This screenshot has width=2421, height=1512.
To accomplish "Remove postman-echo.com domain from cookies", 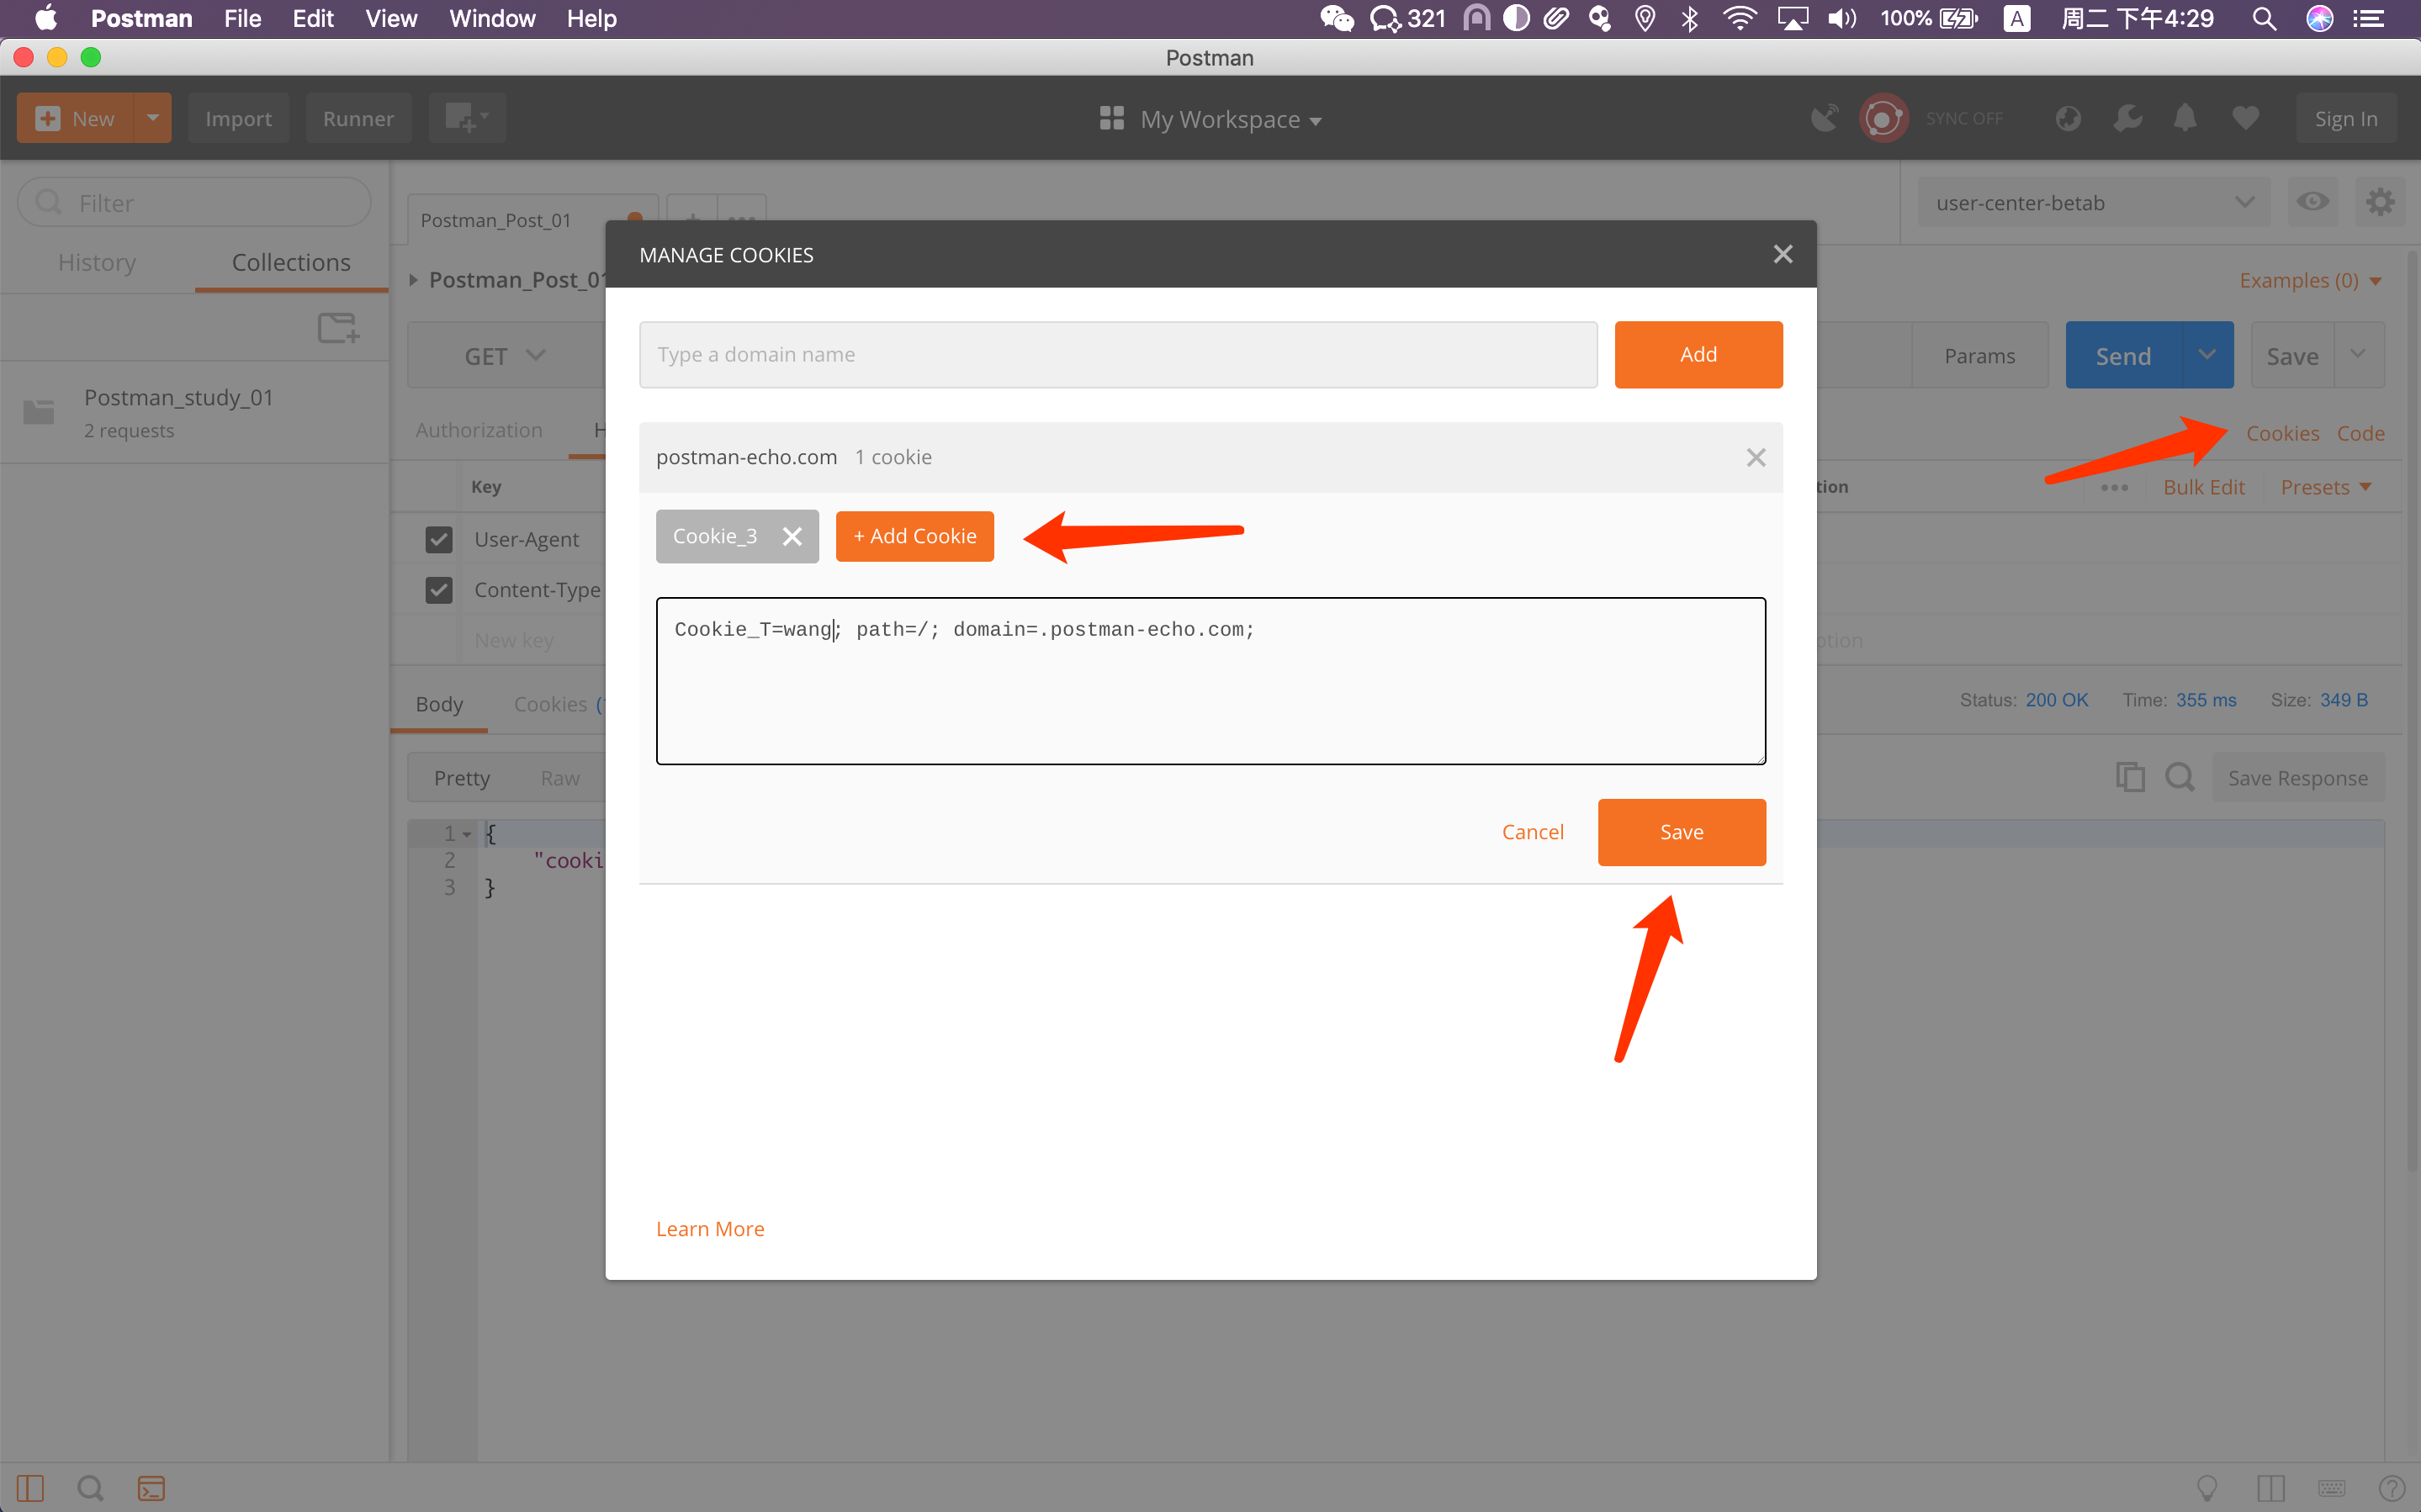I will (x=1755, y=457).
